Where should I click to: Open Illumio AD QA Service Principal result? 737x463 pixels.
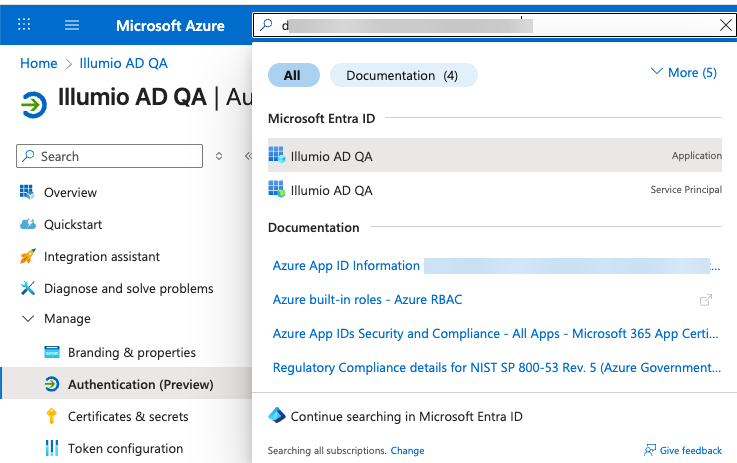[x=495, y=190]
